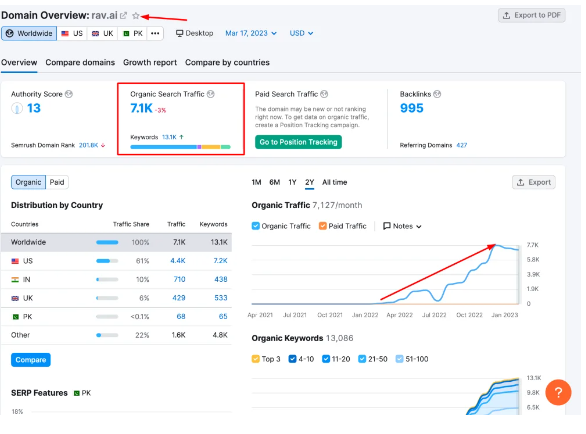This screenshot has height=434, width=586.
Task: Click Organic Search Traffic info icon
Action: [x=211, y=94]
